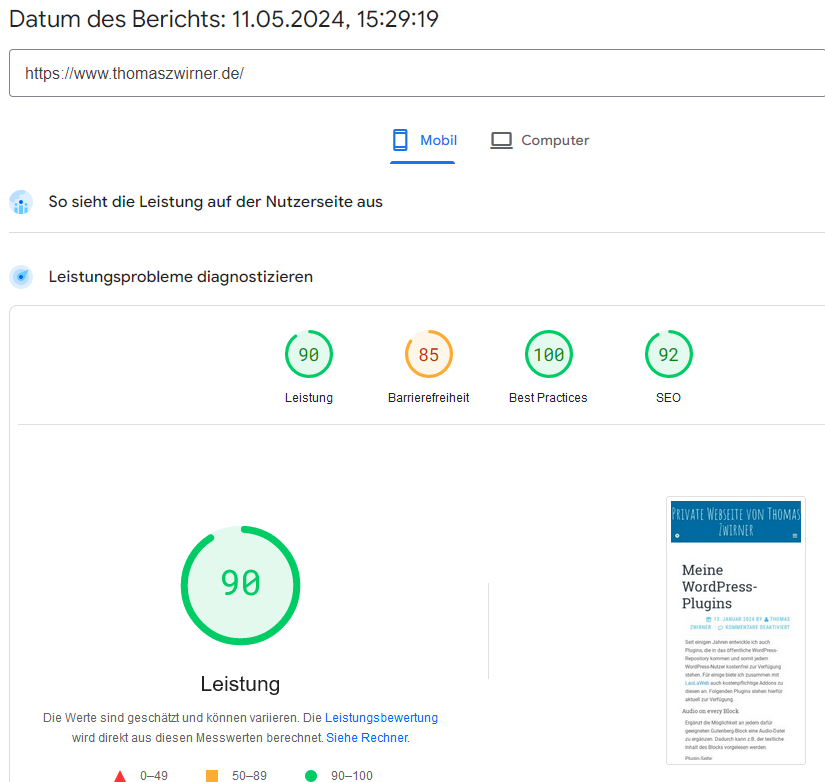Click the icon beside 'Leistungsprobleme diagnostizieren'

(21, 277)
